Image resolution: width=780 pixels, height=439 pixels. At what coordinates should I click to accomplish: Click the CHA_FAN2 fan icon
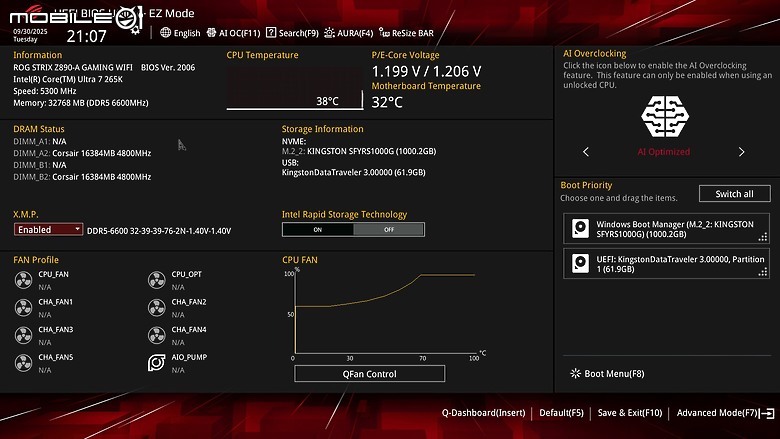coord(157,308)
